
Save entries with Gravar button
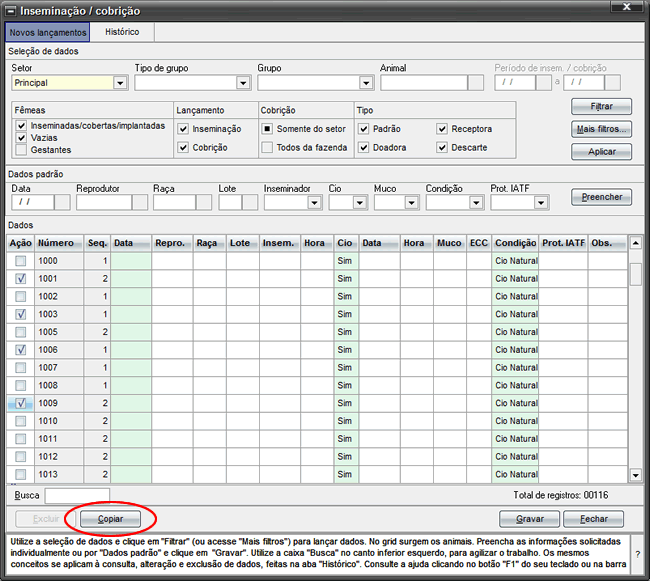coord(529,519)
